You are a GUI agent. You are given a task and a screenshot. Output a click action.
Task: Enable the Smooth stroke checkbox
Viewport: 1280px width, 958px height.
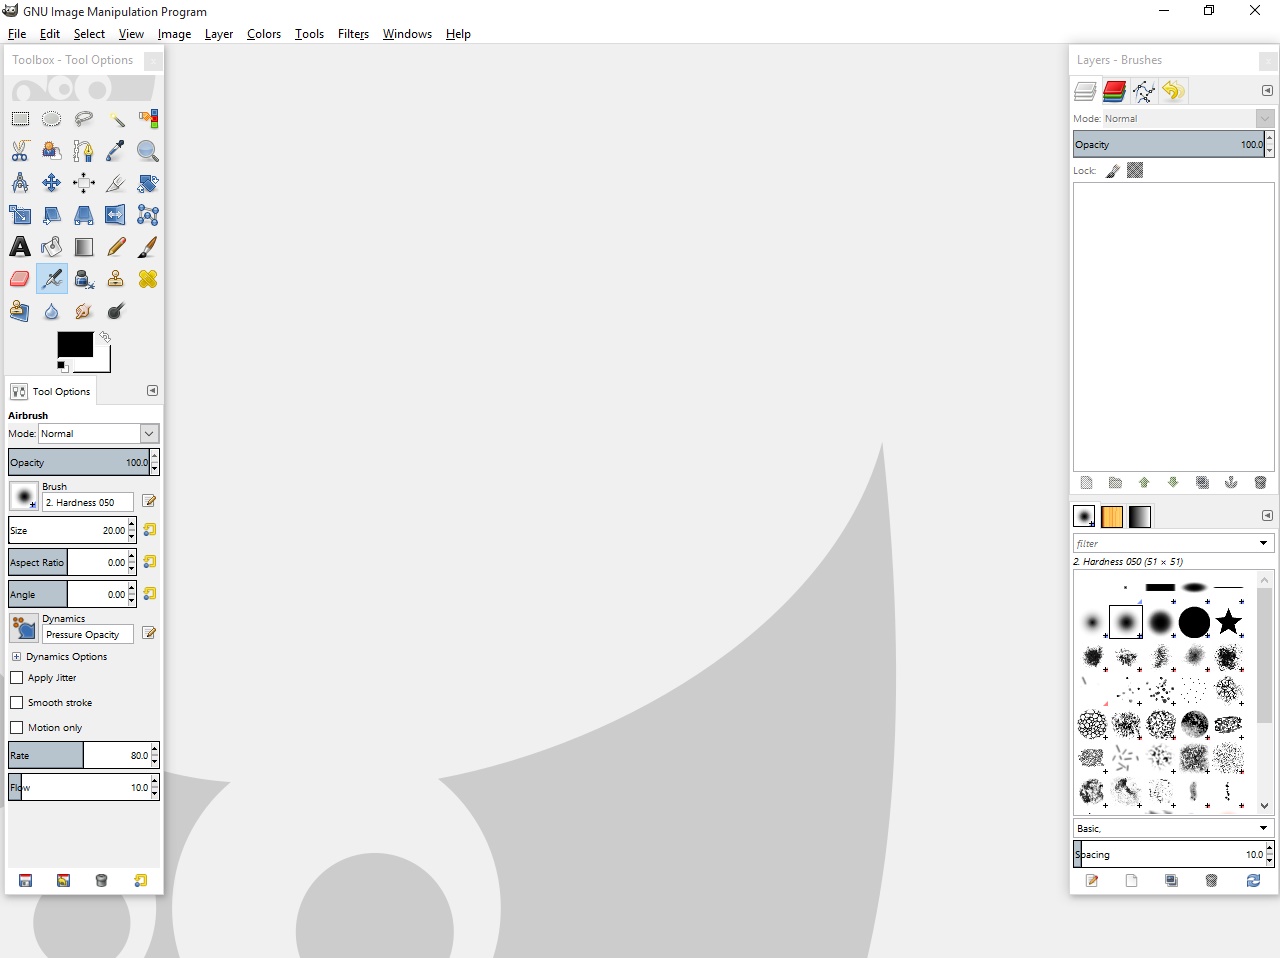pos(17,702)
